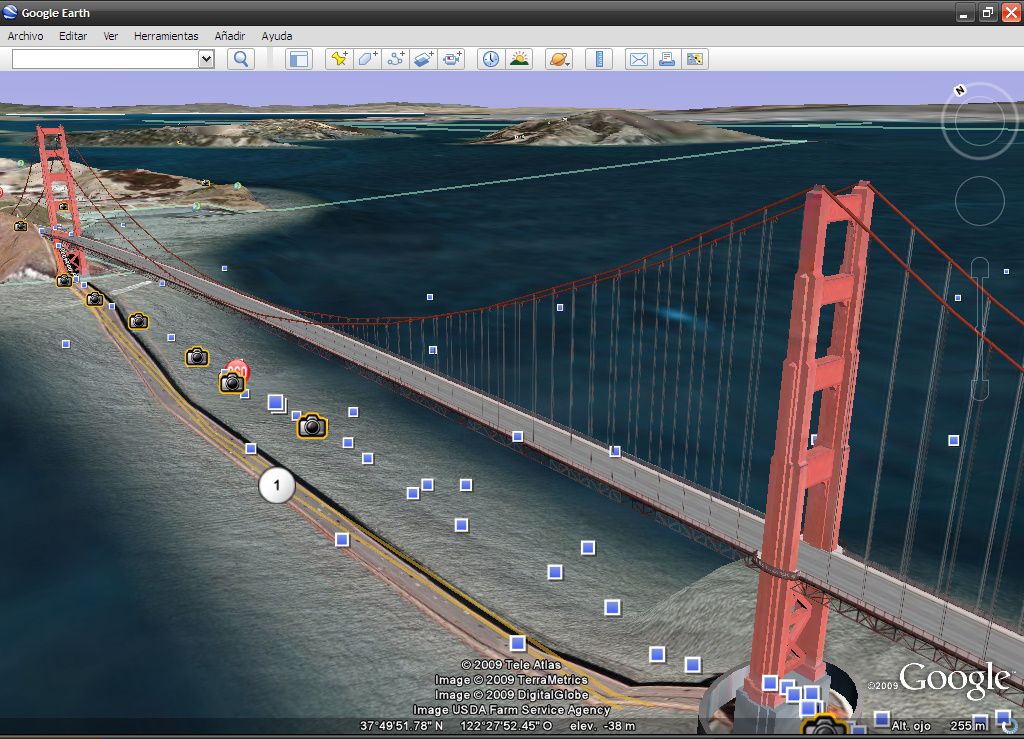The height and width of the screenshot is (739, 1024).
Task: Select the add image overlay tool
Action: click(423, 59)
